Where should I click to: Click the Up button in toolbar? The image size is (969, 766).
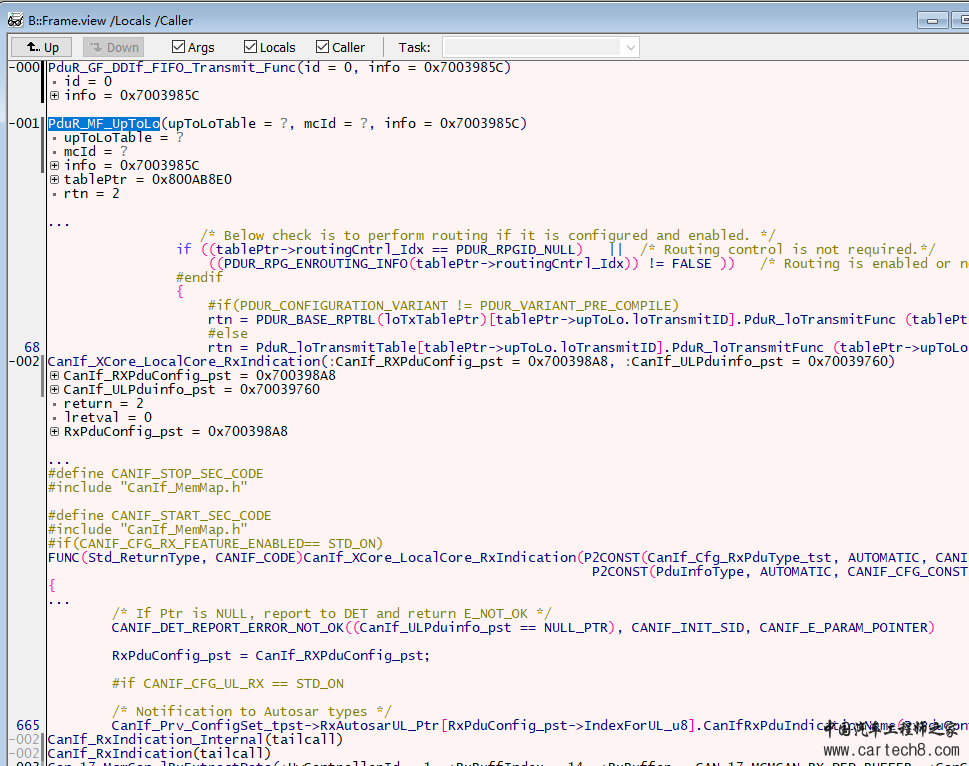pyautogui.click(x=42, y=47)
